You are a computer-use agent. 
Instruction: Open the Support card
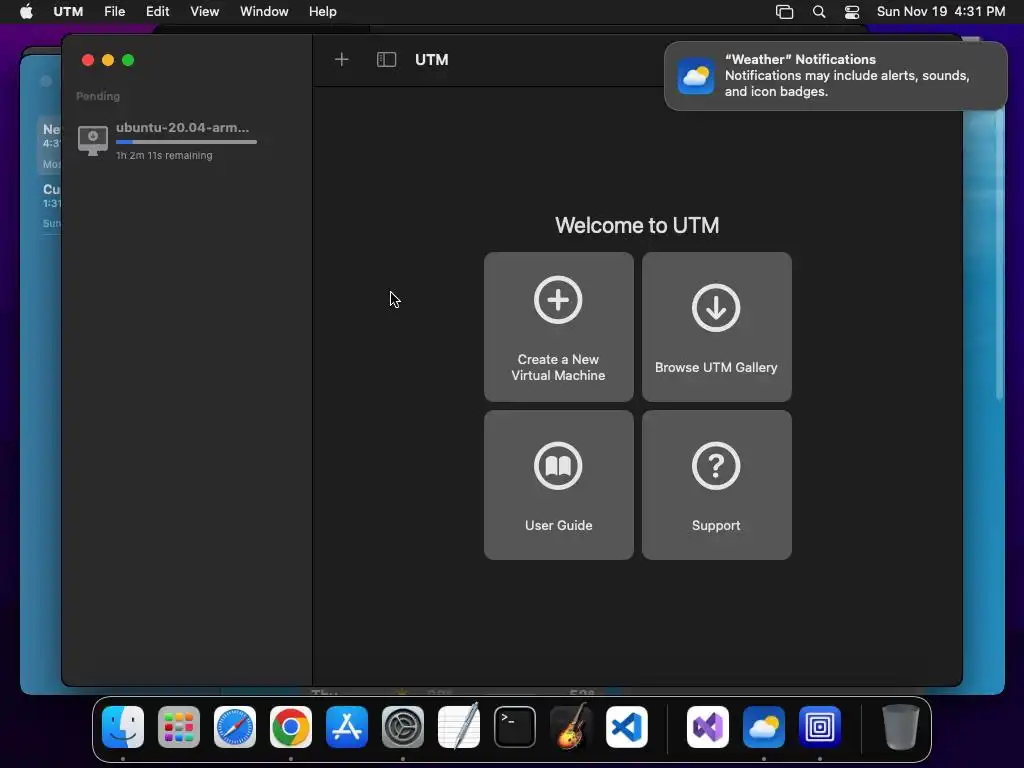pos(716,485)
